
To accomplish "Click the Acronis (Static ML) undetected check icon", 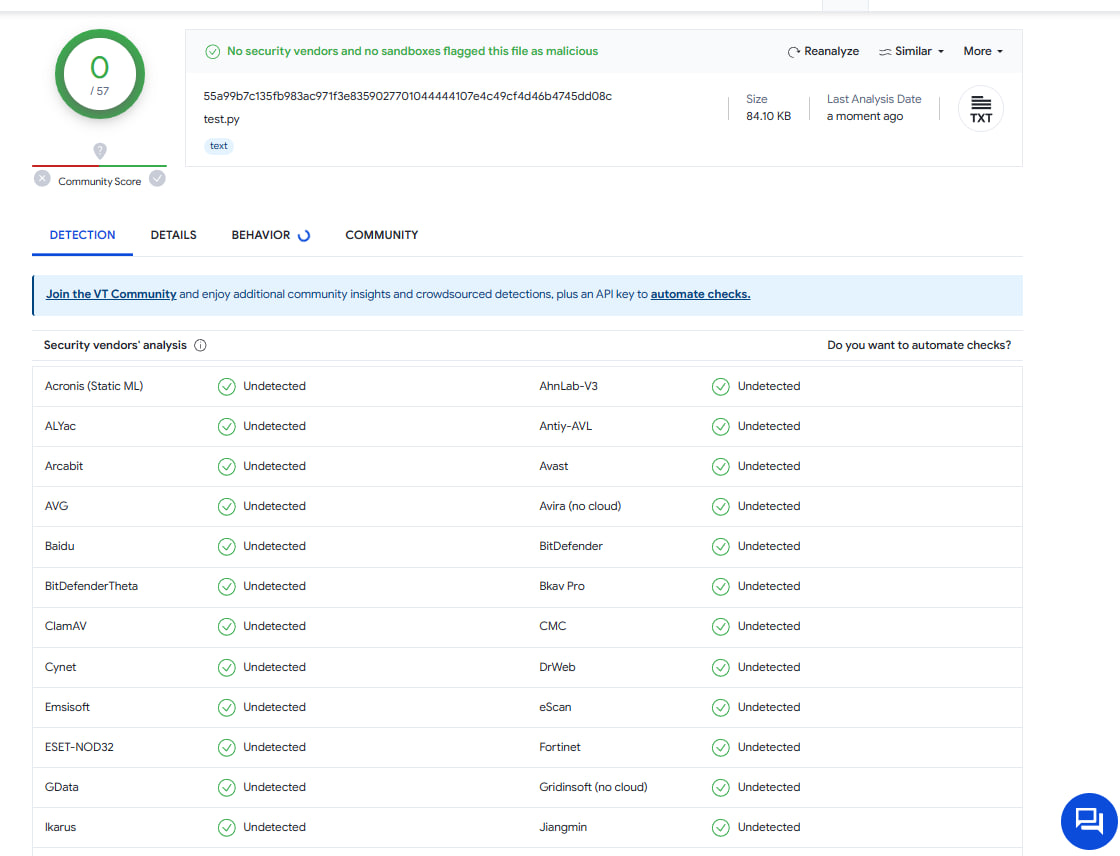I will tap(226, 387).
